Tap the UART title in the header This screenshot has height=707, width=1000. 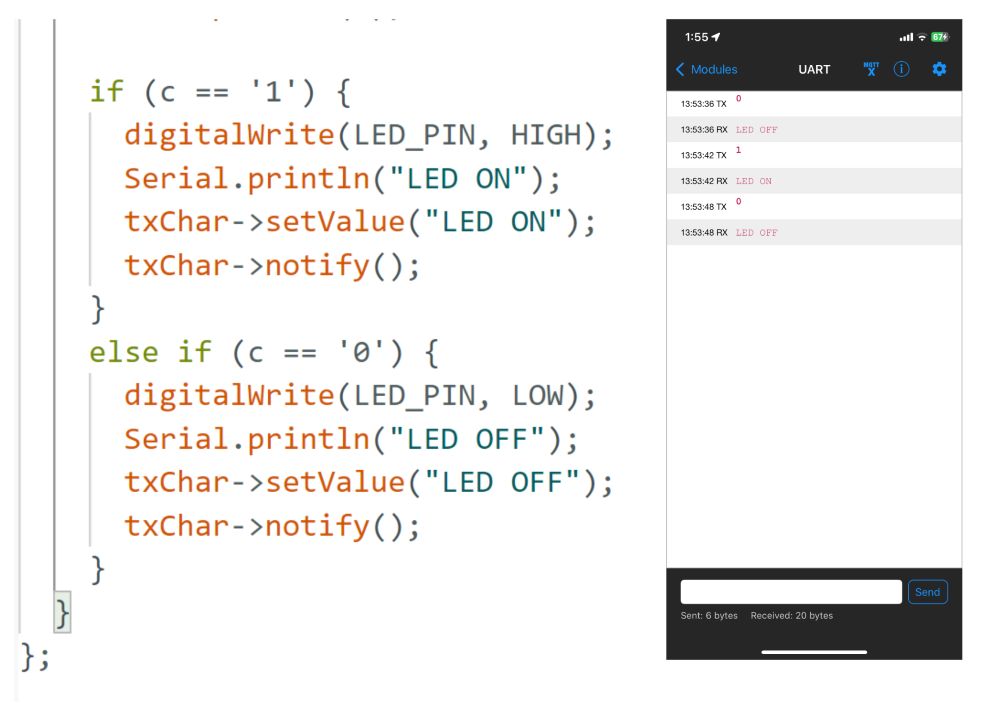coord(814,69)
